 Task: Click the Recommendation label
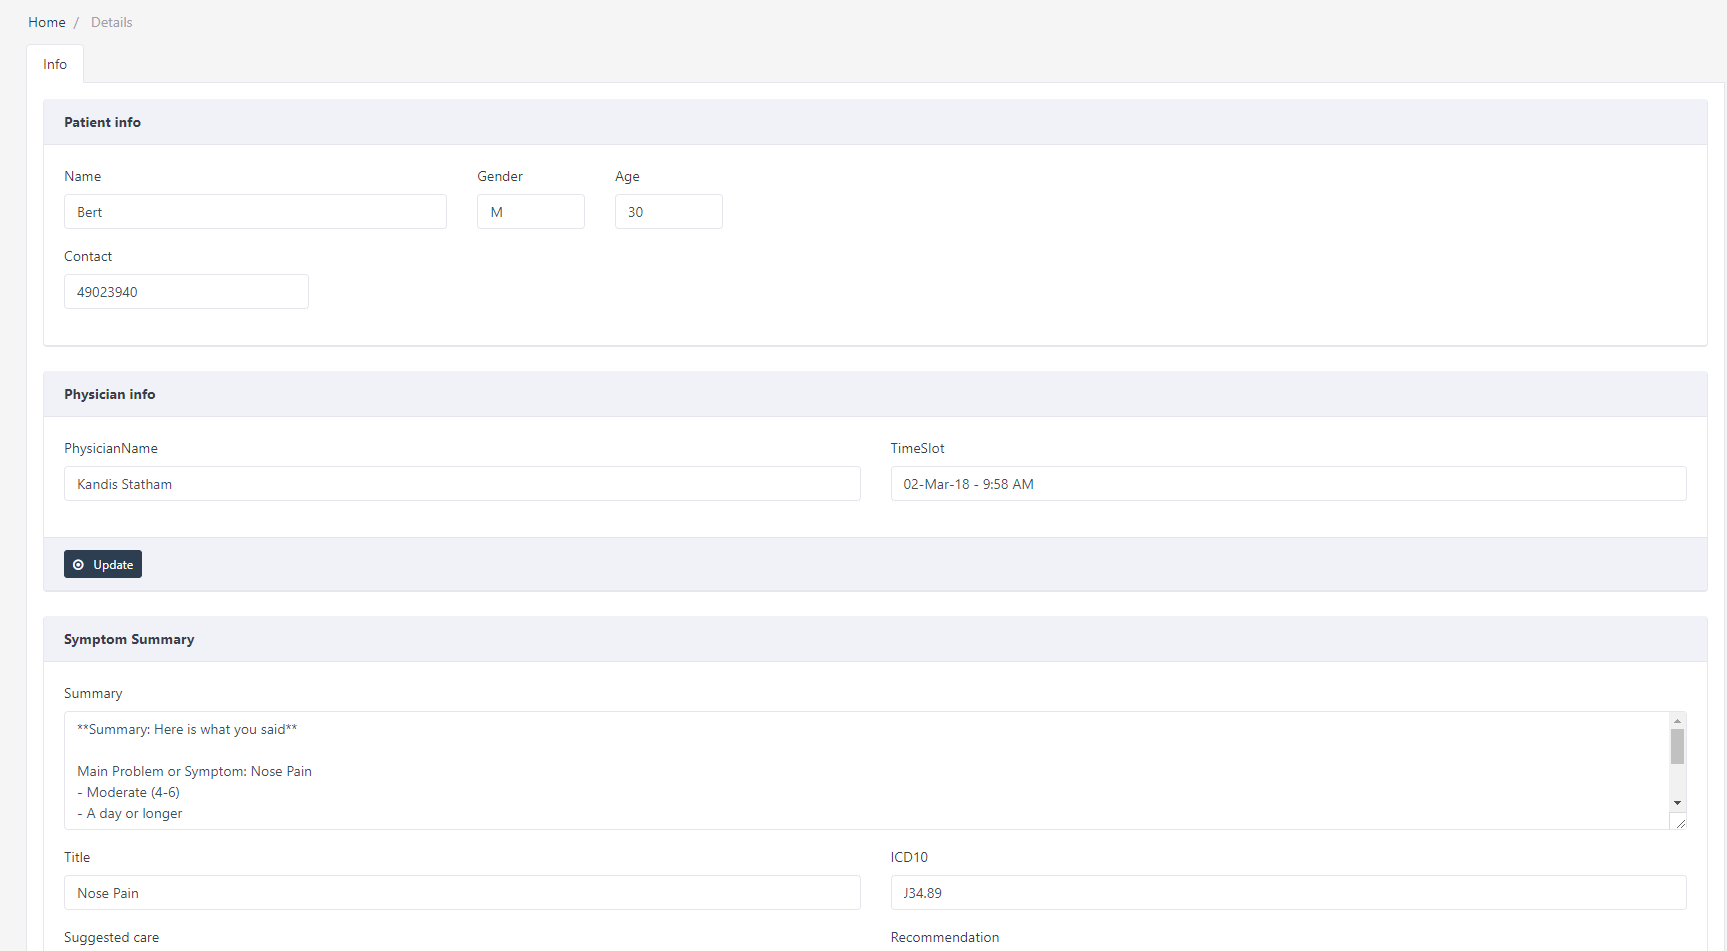click(945, 937)
